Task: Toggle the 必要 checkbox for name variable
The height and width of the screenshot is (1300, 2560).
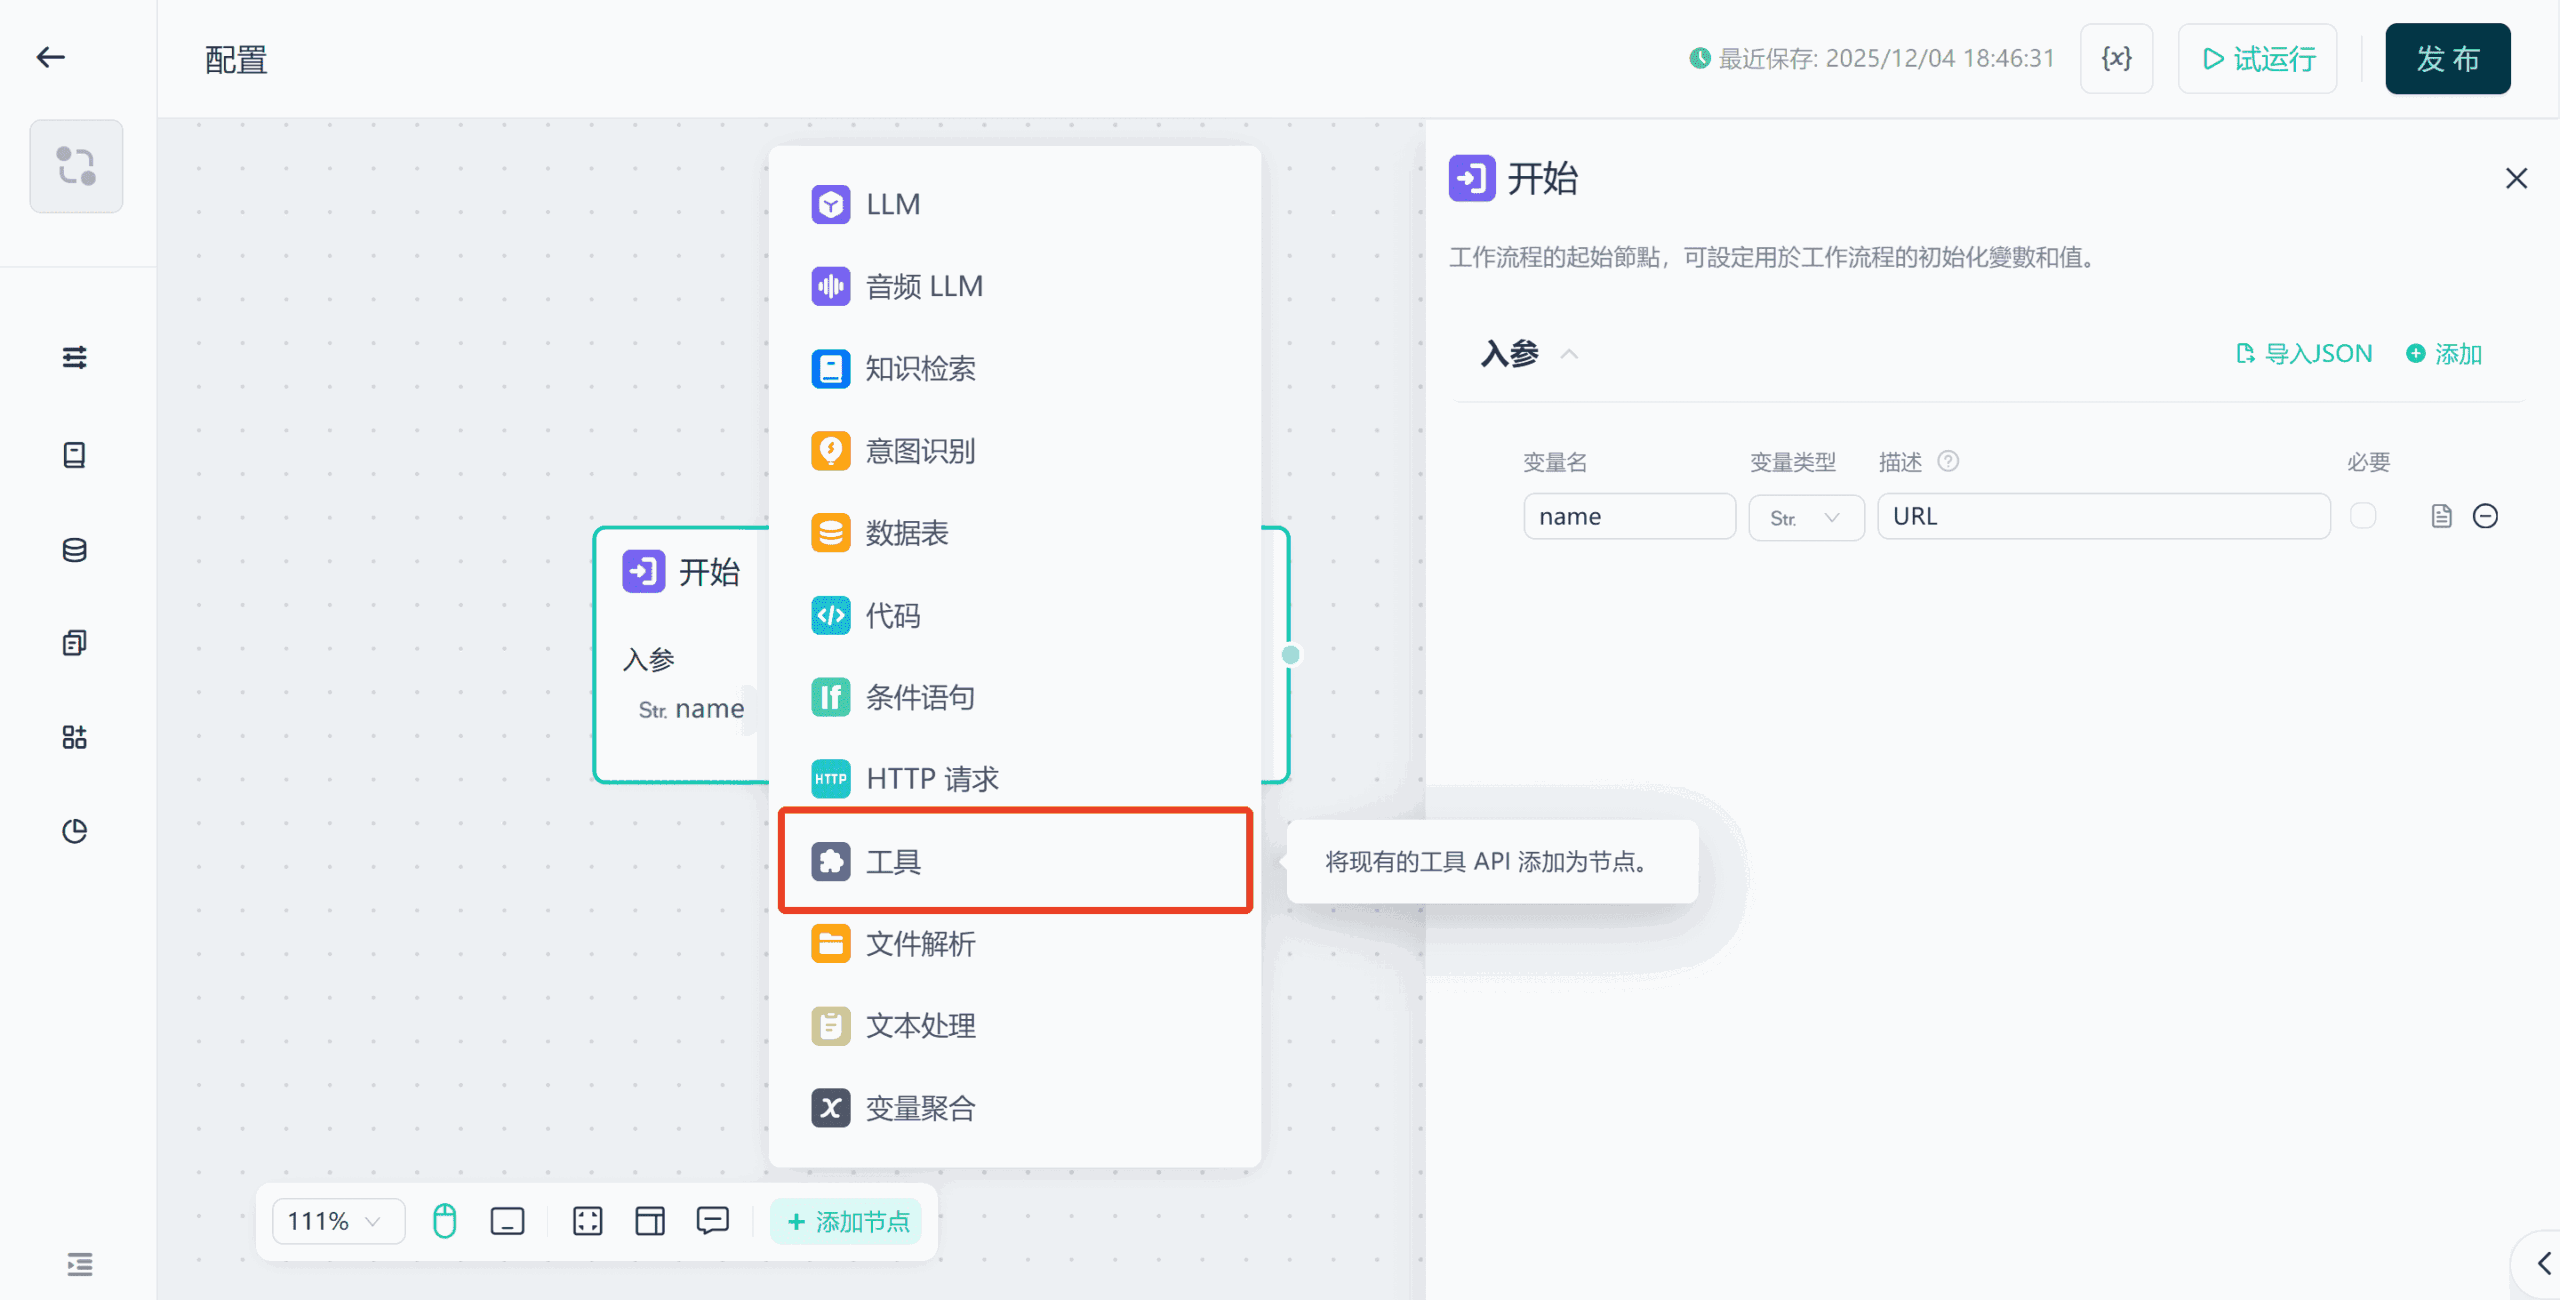Action: (x=2363, y=516)
